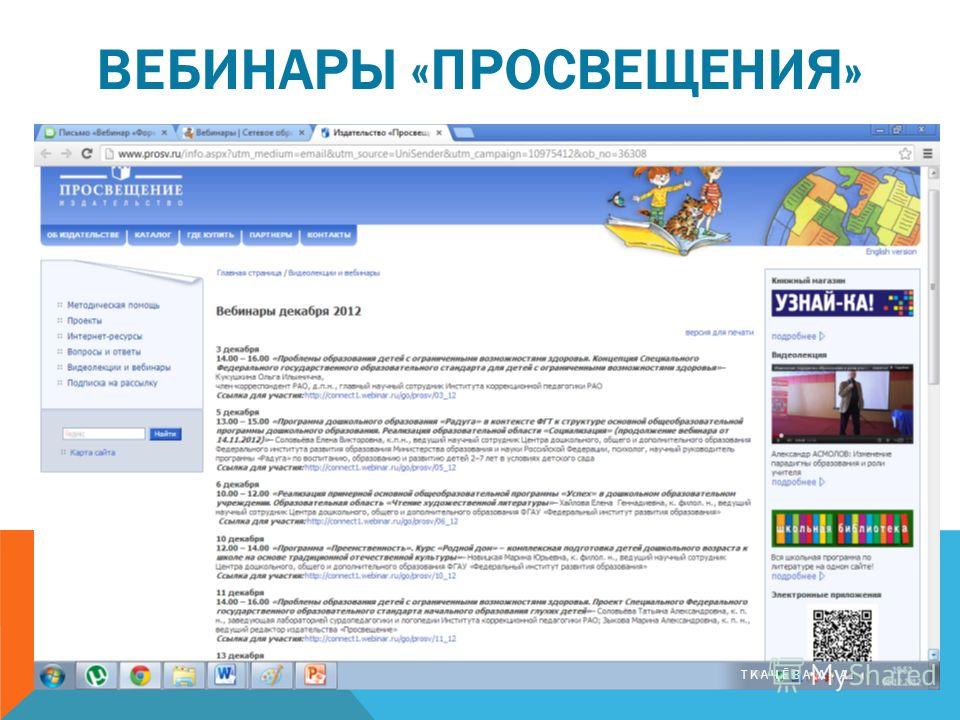Click the Вебинары декабря 2012 heading
960x720 pixels.
tap(288, 311)
